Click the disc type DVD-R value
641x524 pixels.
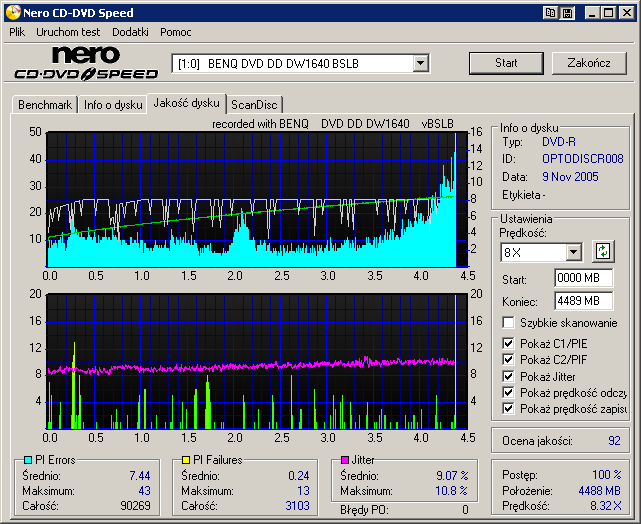point(559,142)
